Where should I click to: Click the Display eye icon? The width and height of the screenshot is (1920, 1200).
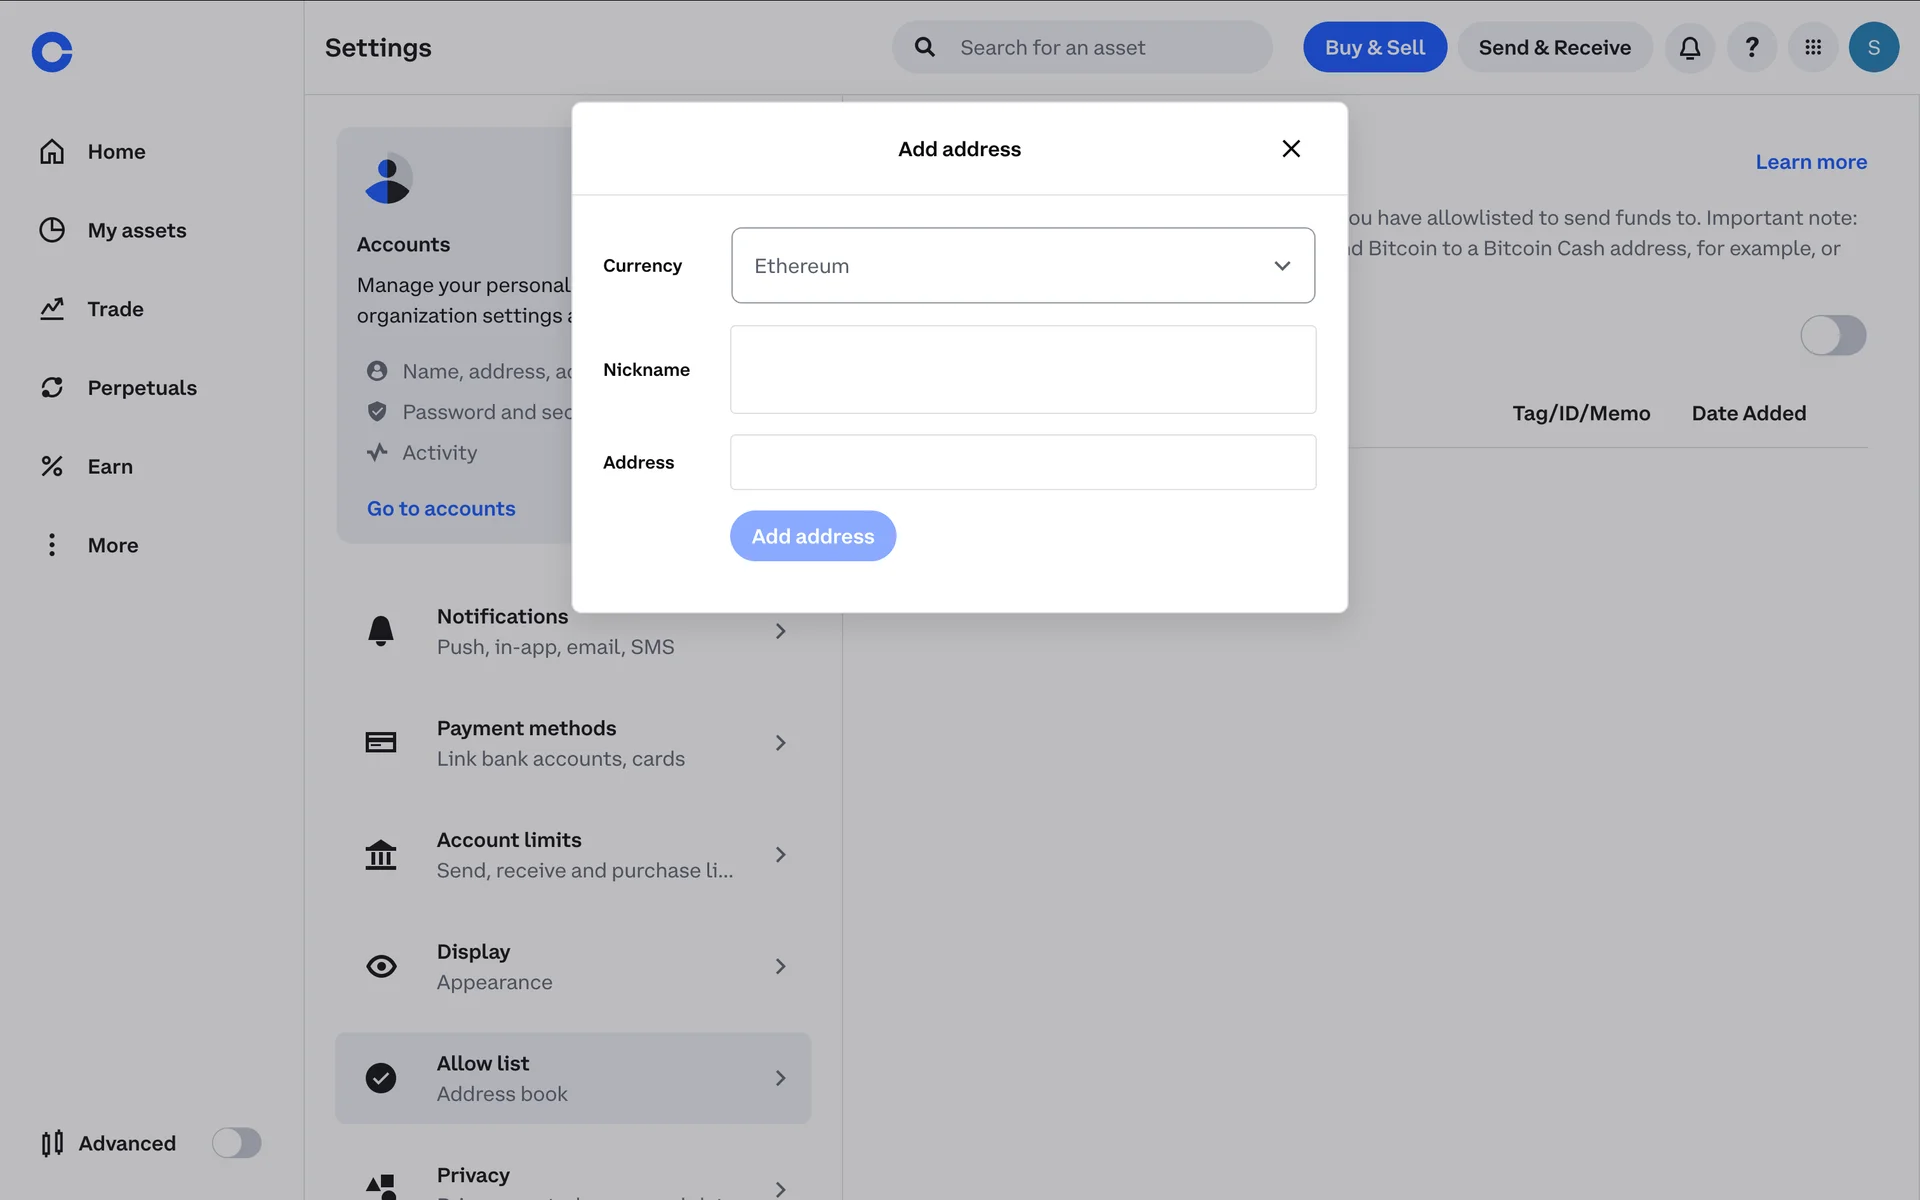[381, 966]
